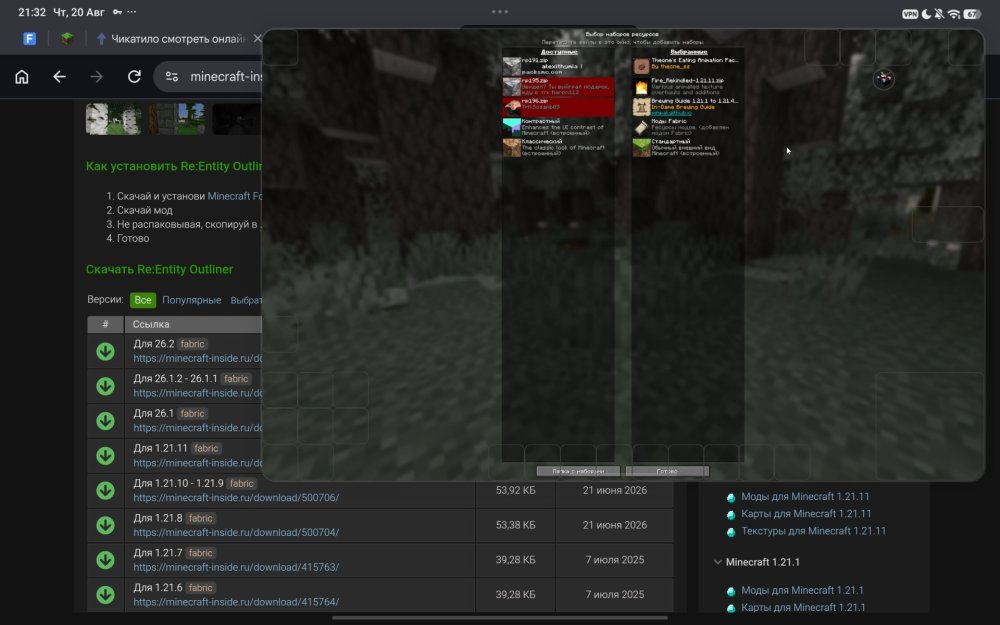Click the Ссылка column header
This screenshot has height=625, width=1000.
151,324
